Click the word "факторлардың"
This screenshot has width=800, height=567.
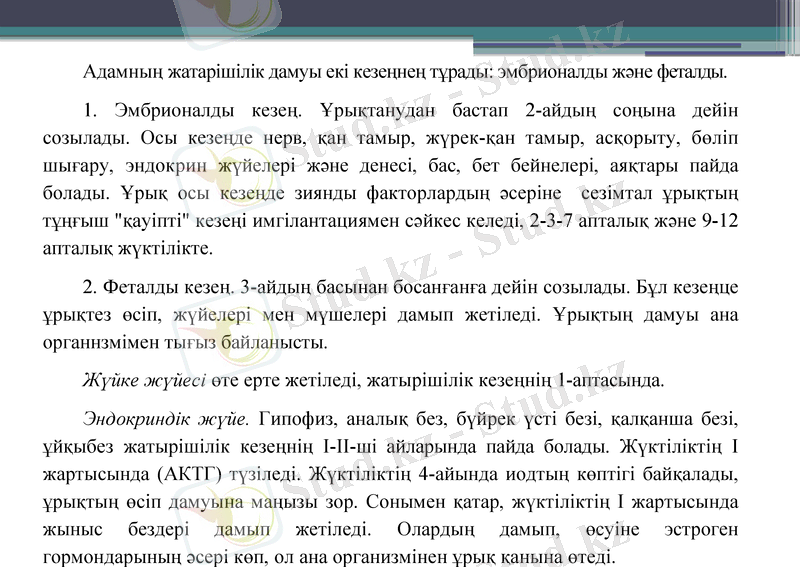coord(428,193)
